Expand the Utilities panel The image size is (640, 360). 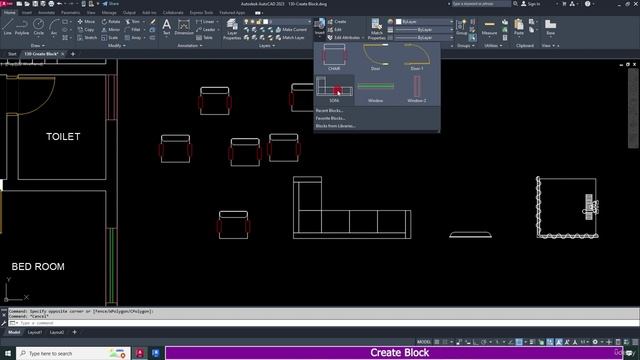point(493,46)
